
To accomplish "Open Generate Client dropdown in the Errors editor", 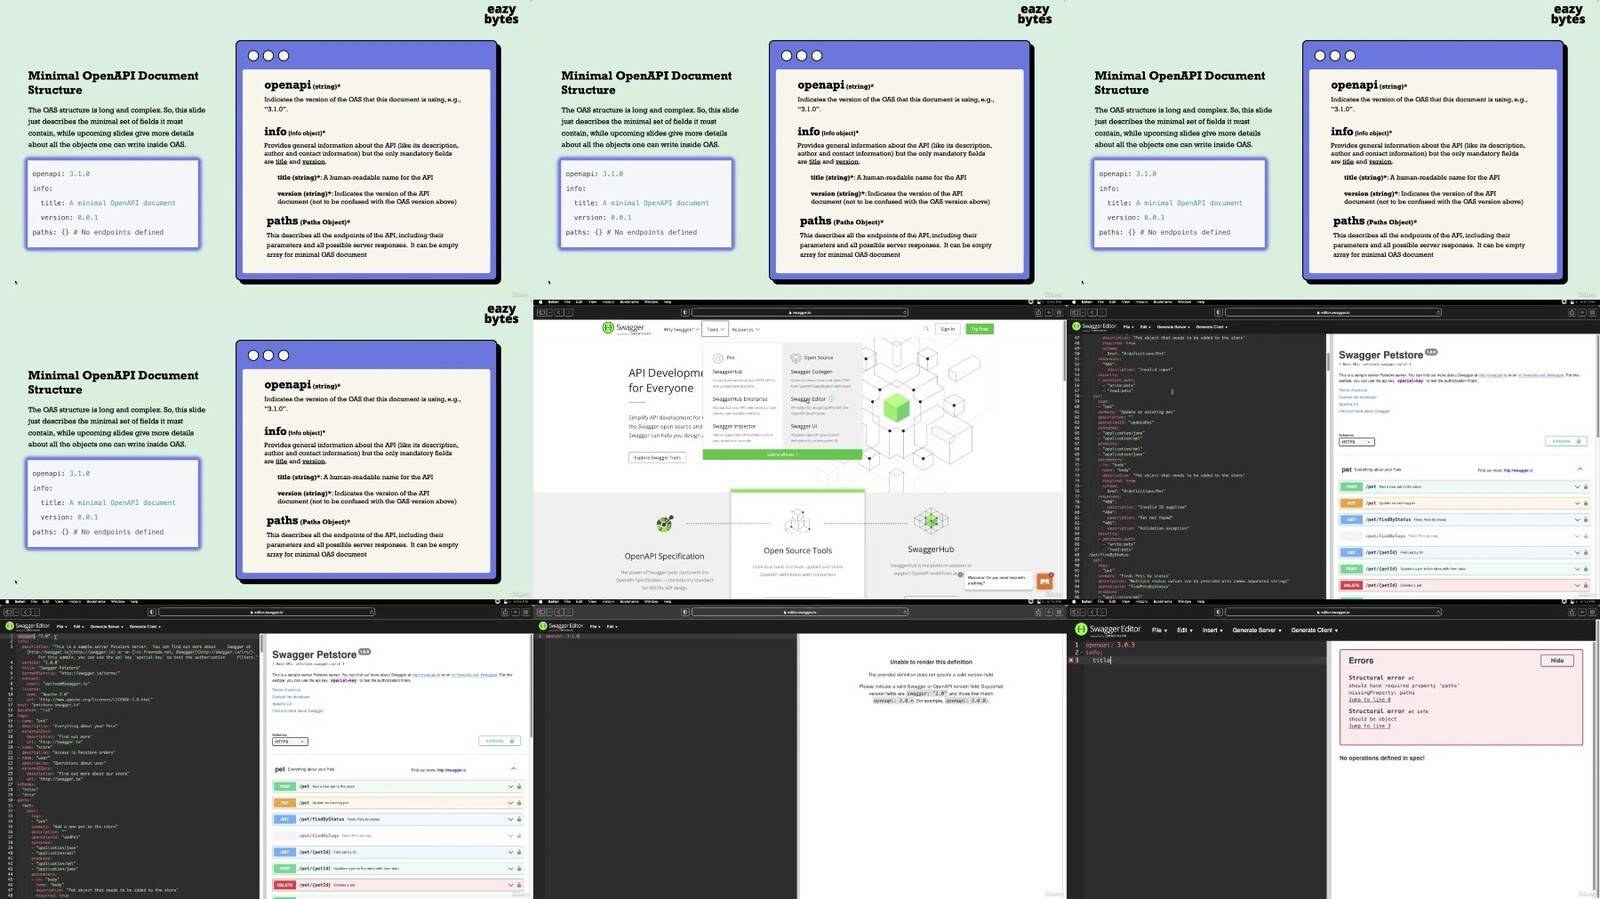I will (x=1314, y=630).
